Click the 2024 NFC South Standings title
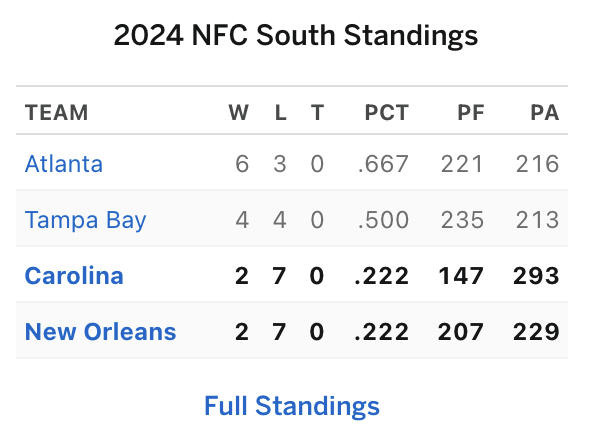 coord(296,35)
